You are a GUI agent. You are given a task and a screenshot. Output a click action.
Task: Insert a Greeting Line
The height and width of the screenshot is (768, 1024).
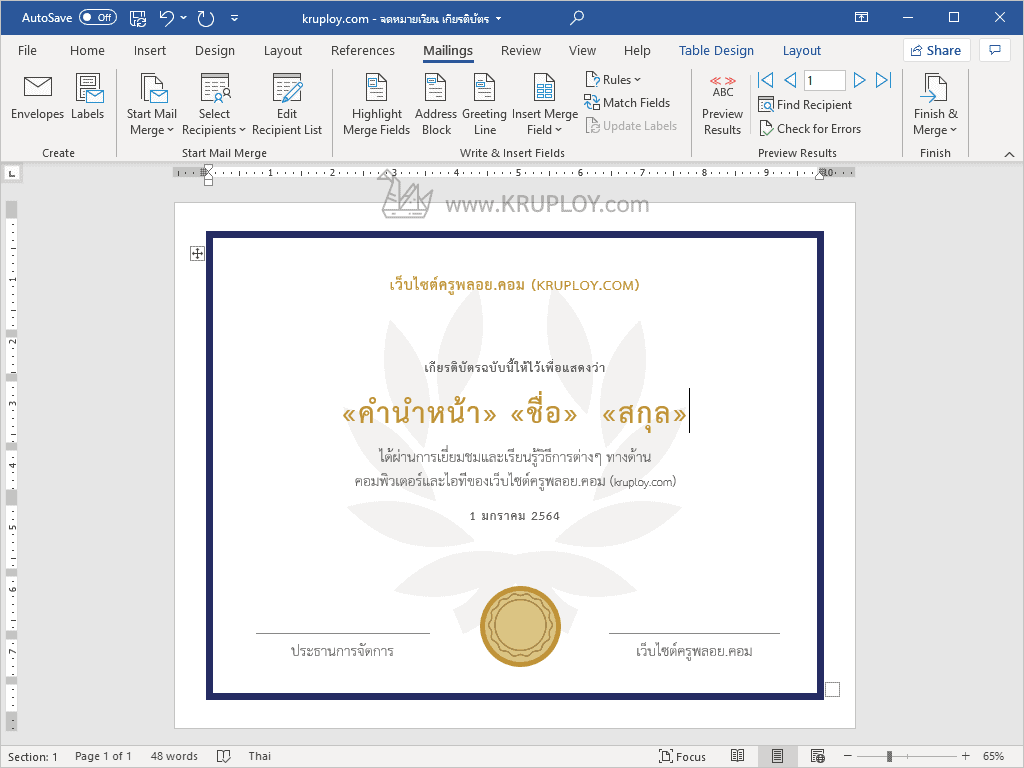(x=484, y=104)
